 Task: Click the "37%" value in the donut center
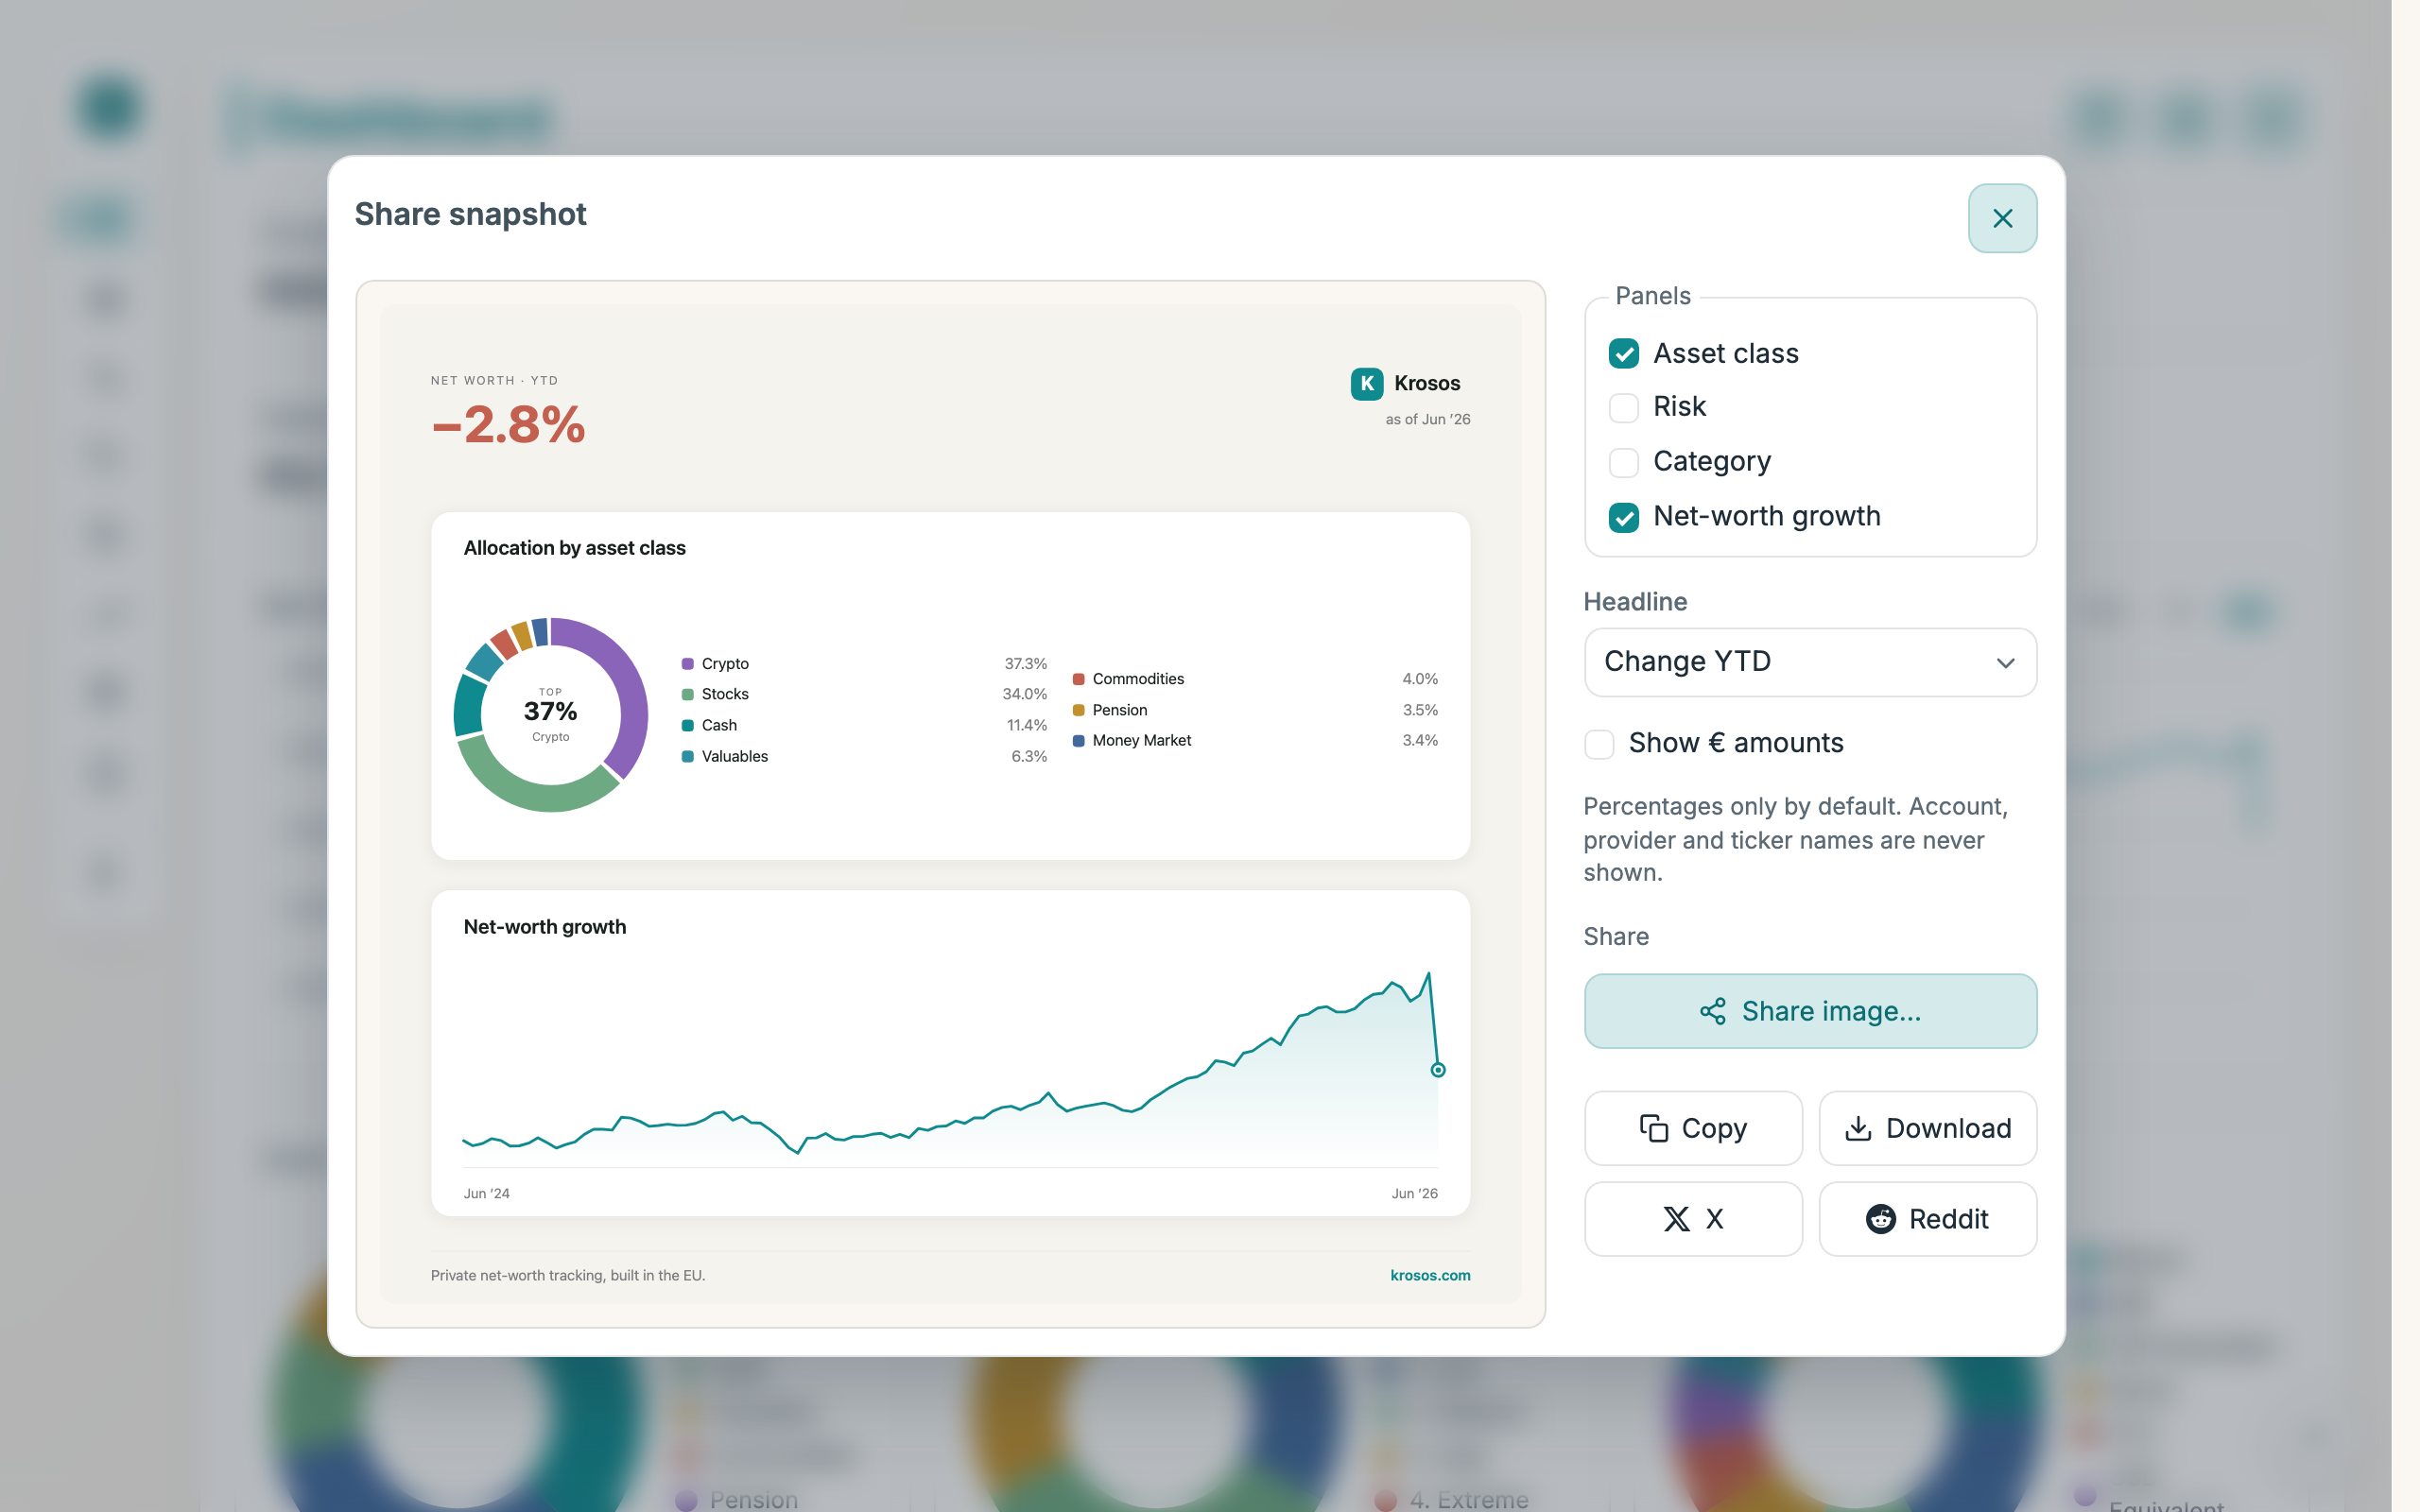click(x=550, y=711)
